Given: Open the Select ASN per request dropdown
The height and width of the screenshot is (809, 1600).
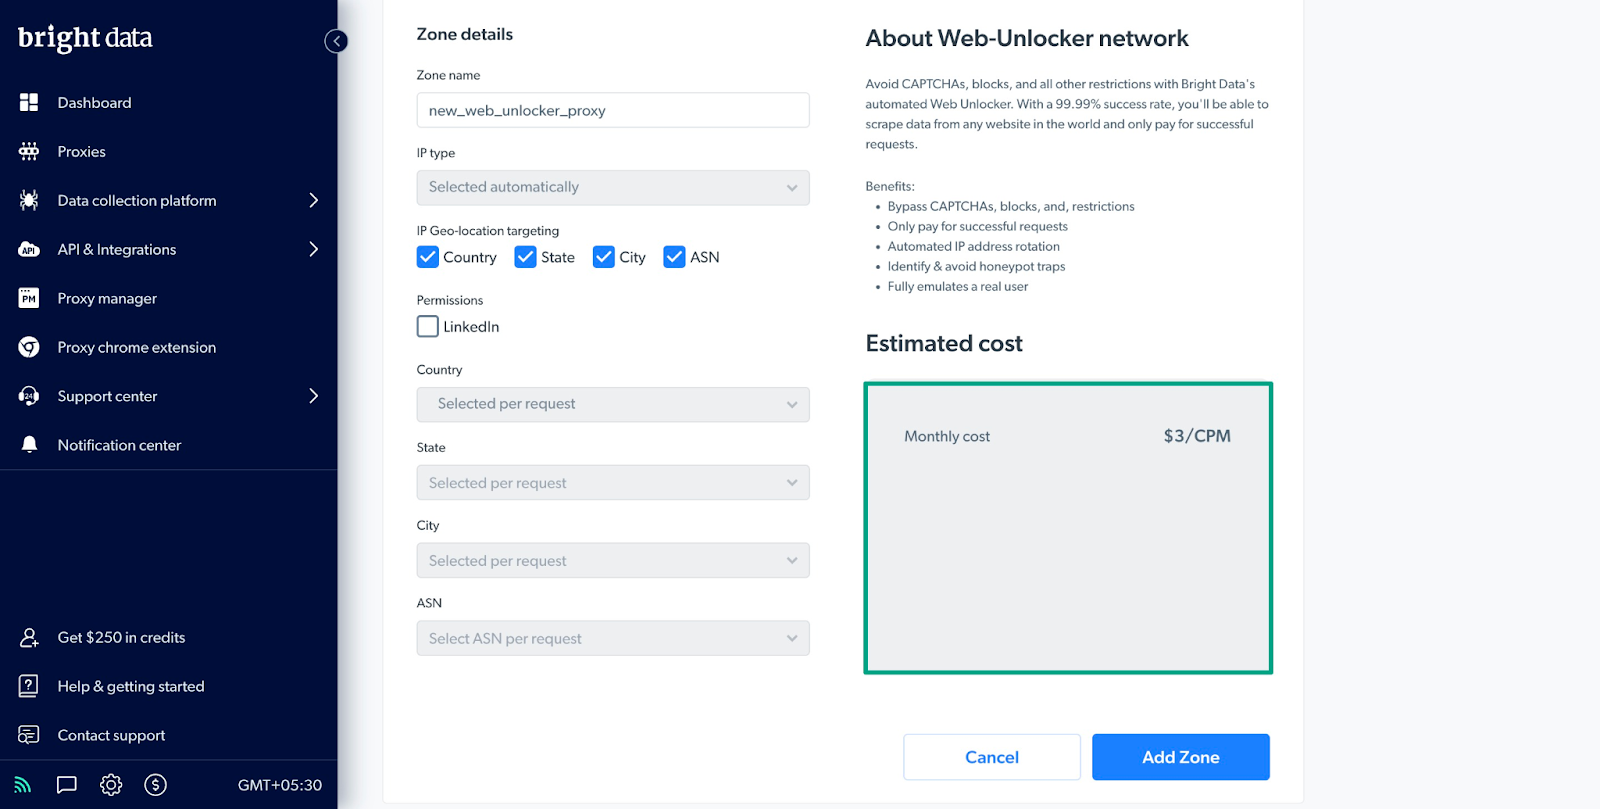Looking at the screenshot, I should click(x=612, y=639).
